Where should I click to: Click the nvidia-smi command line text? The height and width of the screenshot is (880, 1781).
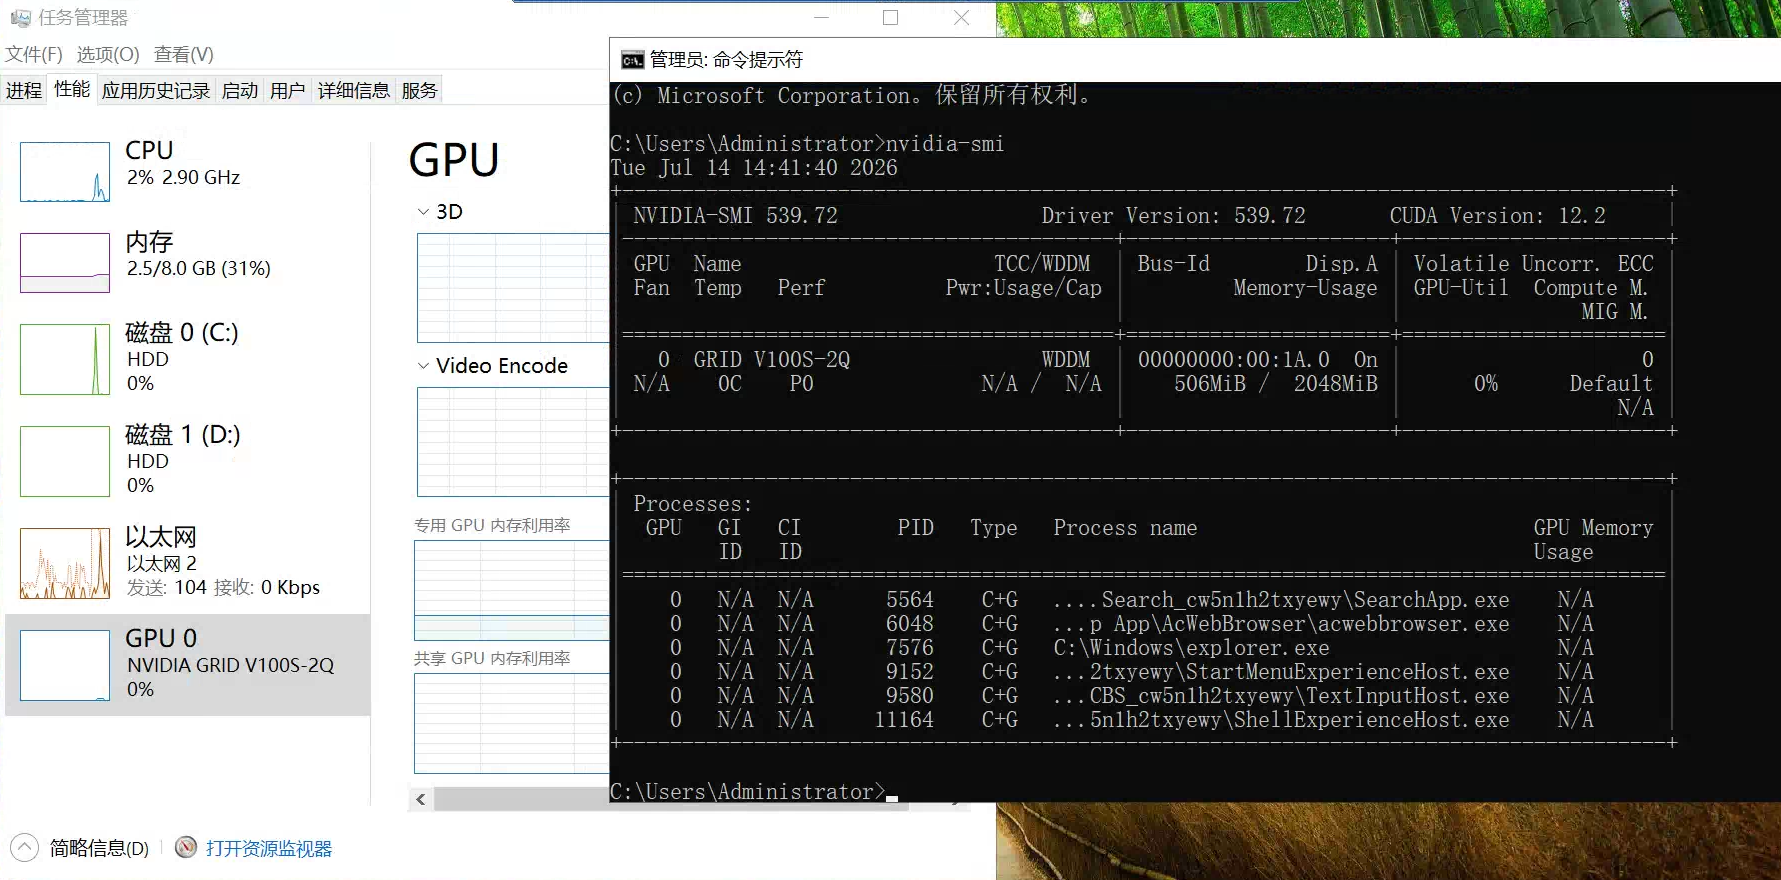945,144
